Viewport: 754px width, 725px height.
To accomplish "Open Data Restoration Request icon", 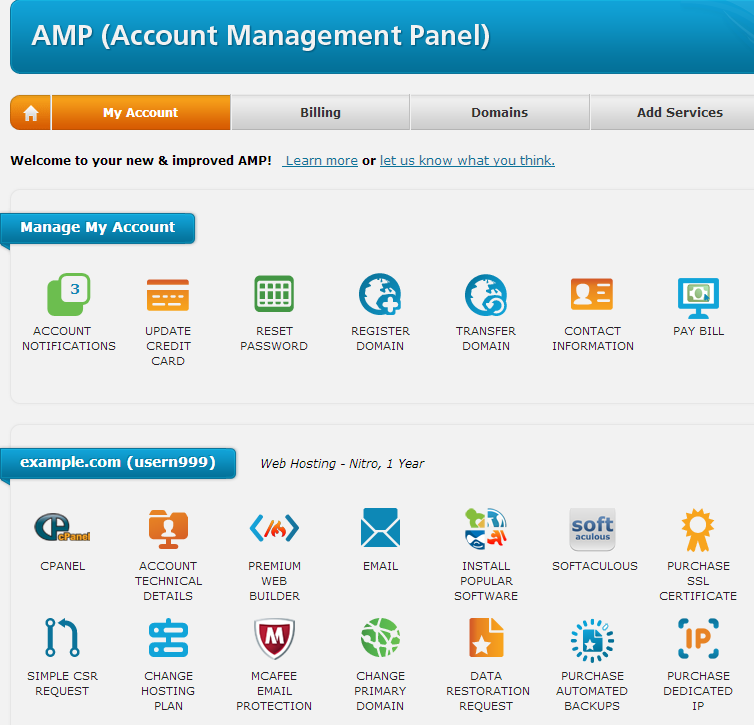I will click(486, 639).
